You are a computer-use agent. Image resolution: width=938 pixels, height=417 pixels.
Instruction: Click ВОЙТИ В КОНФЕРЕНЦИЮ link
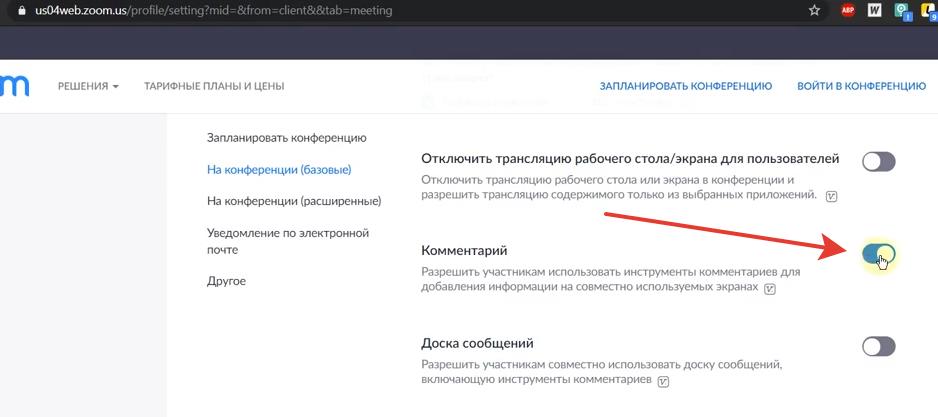[x=861, y=86]
